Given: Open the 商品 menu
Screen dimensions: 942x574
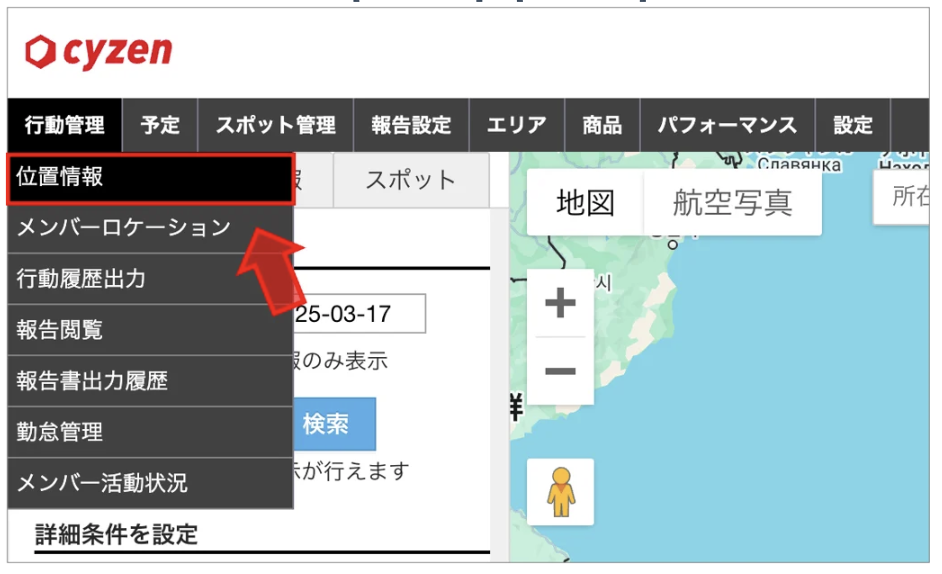Looking at the screenshot, I should coord(602,125).
